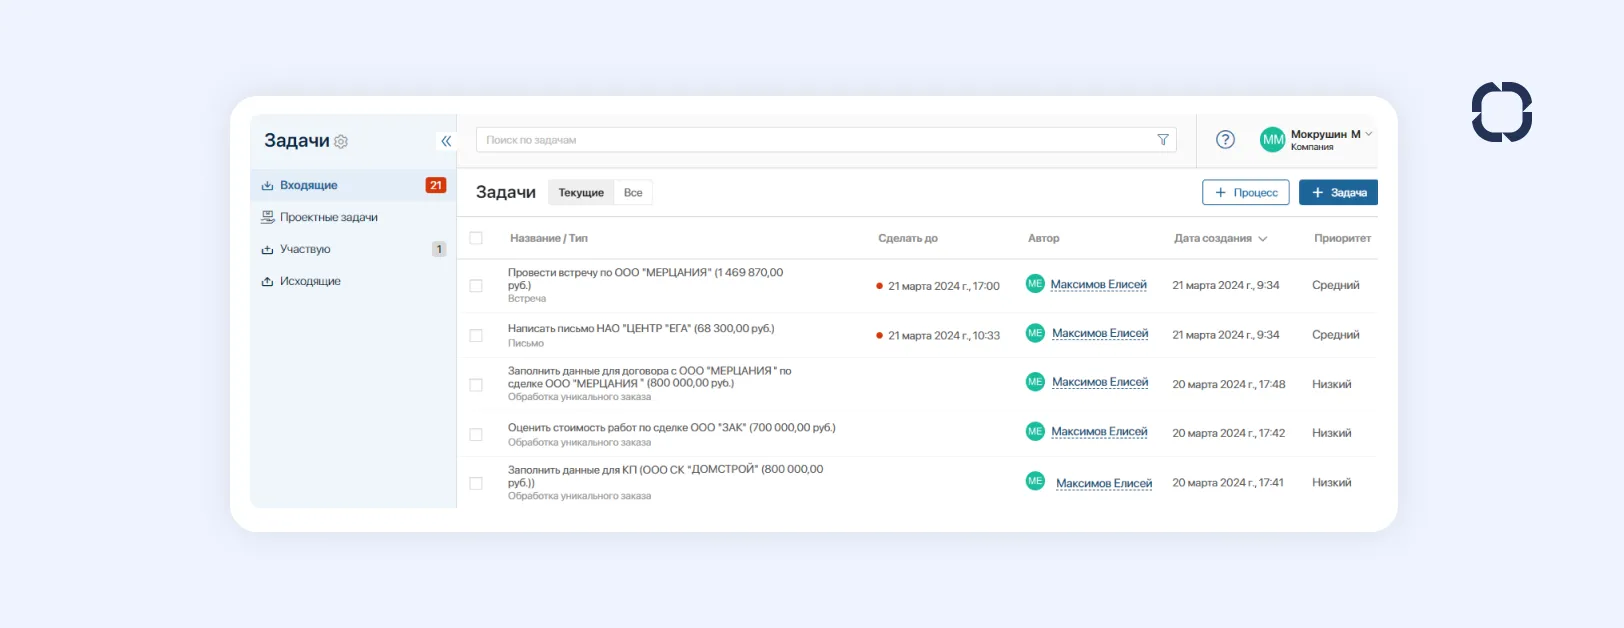1624x628 pixels.
Task: Sort by Дата создания column arrow
Action: pyautogui.click(x=1262, y=239)
